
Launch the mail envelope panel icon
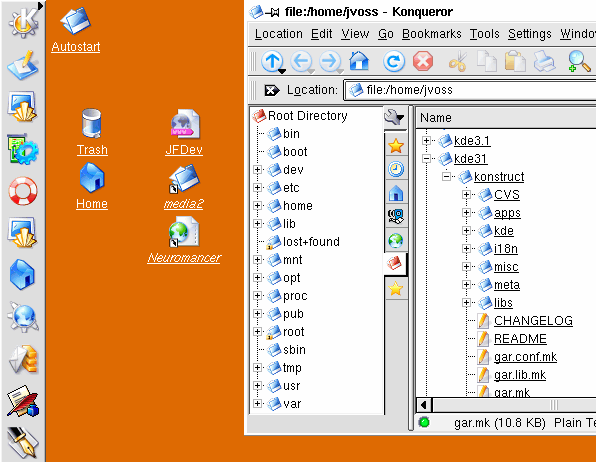pyautogui.click(x=23, y=359)
